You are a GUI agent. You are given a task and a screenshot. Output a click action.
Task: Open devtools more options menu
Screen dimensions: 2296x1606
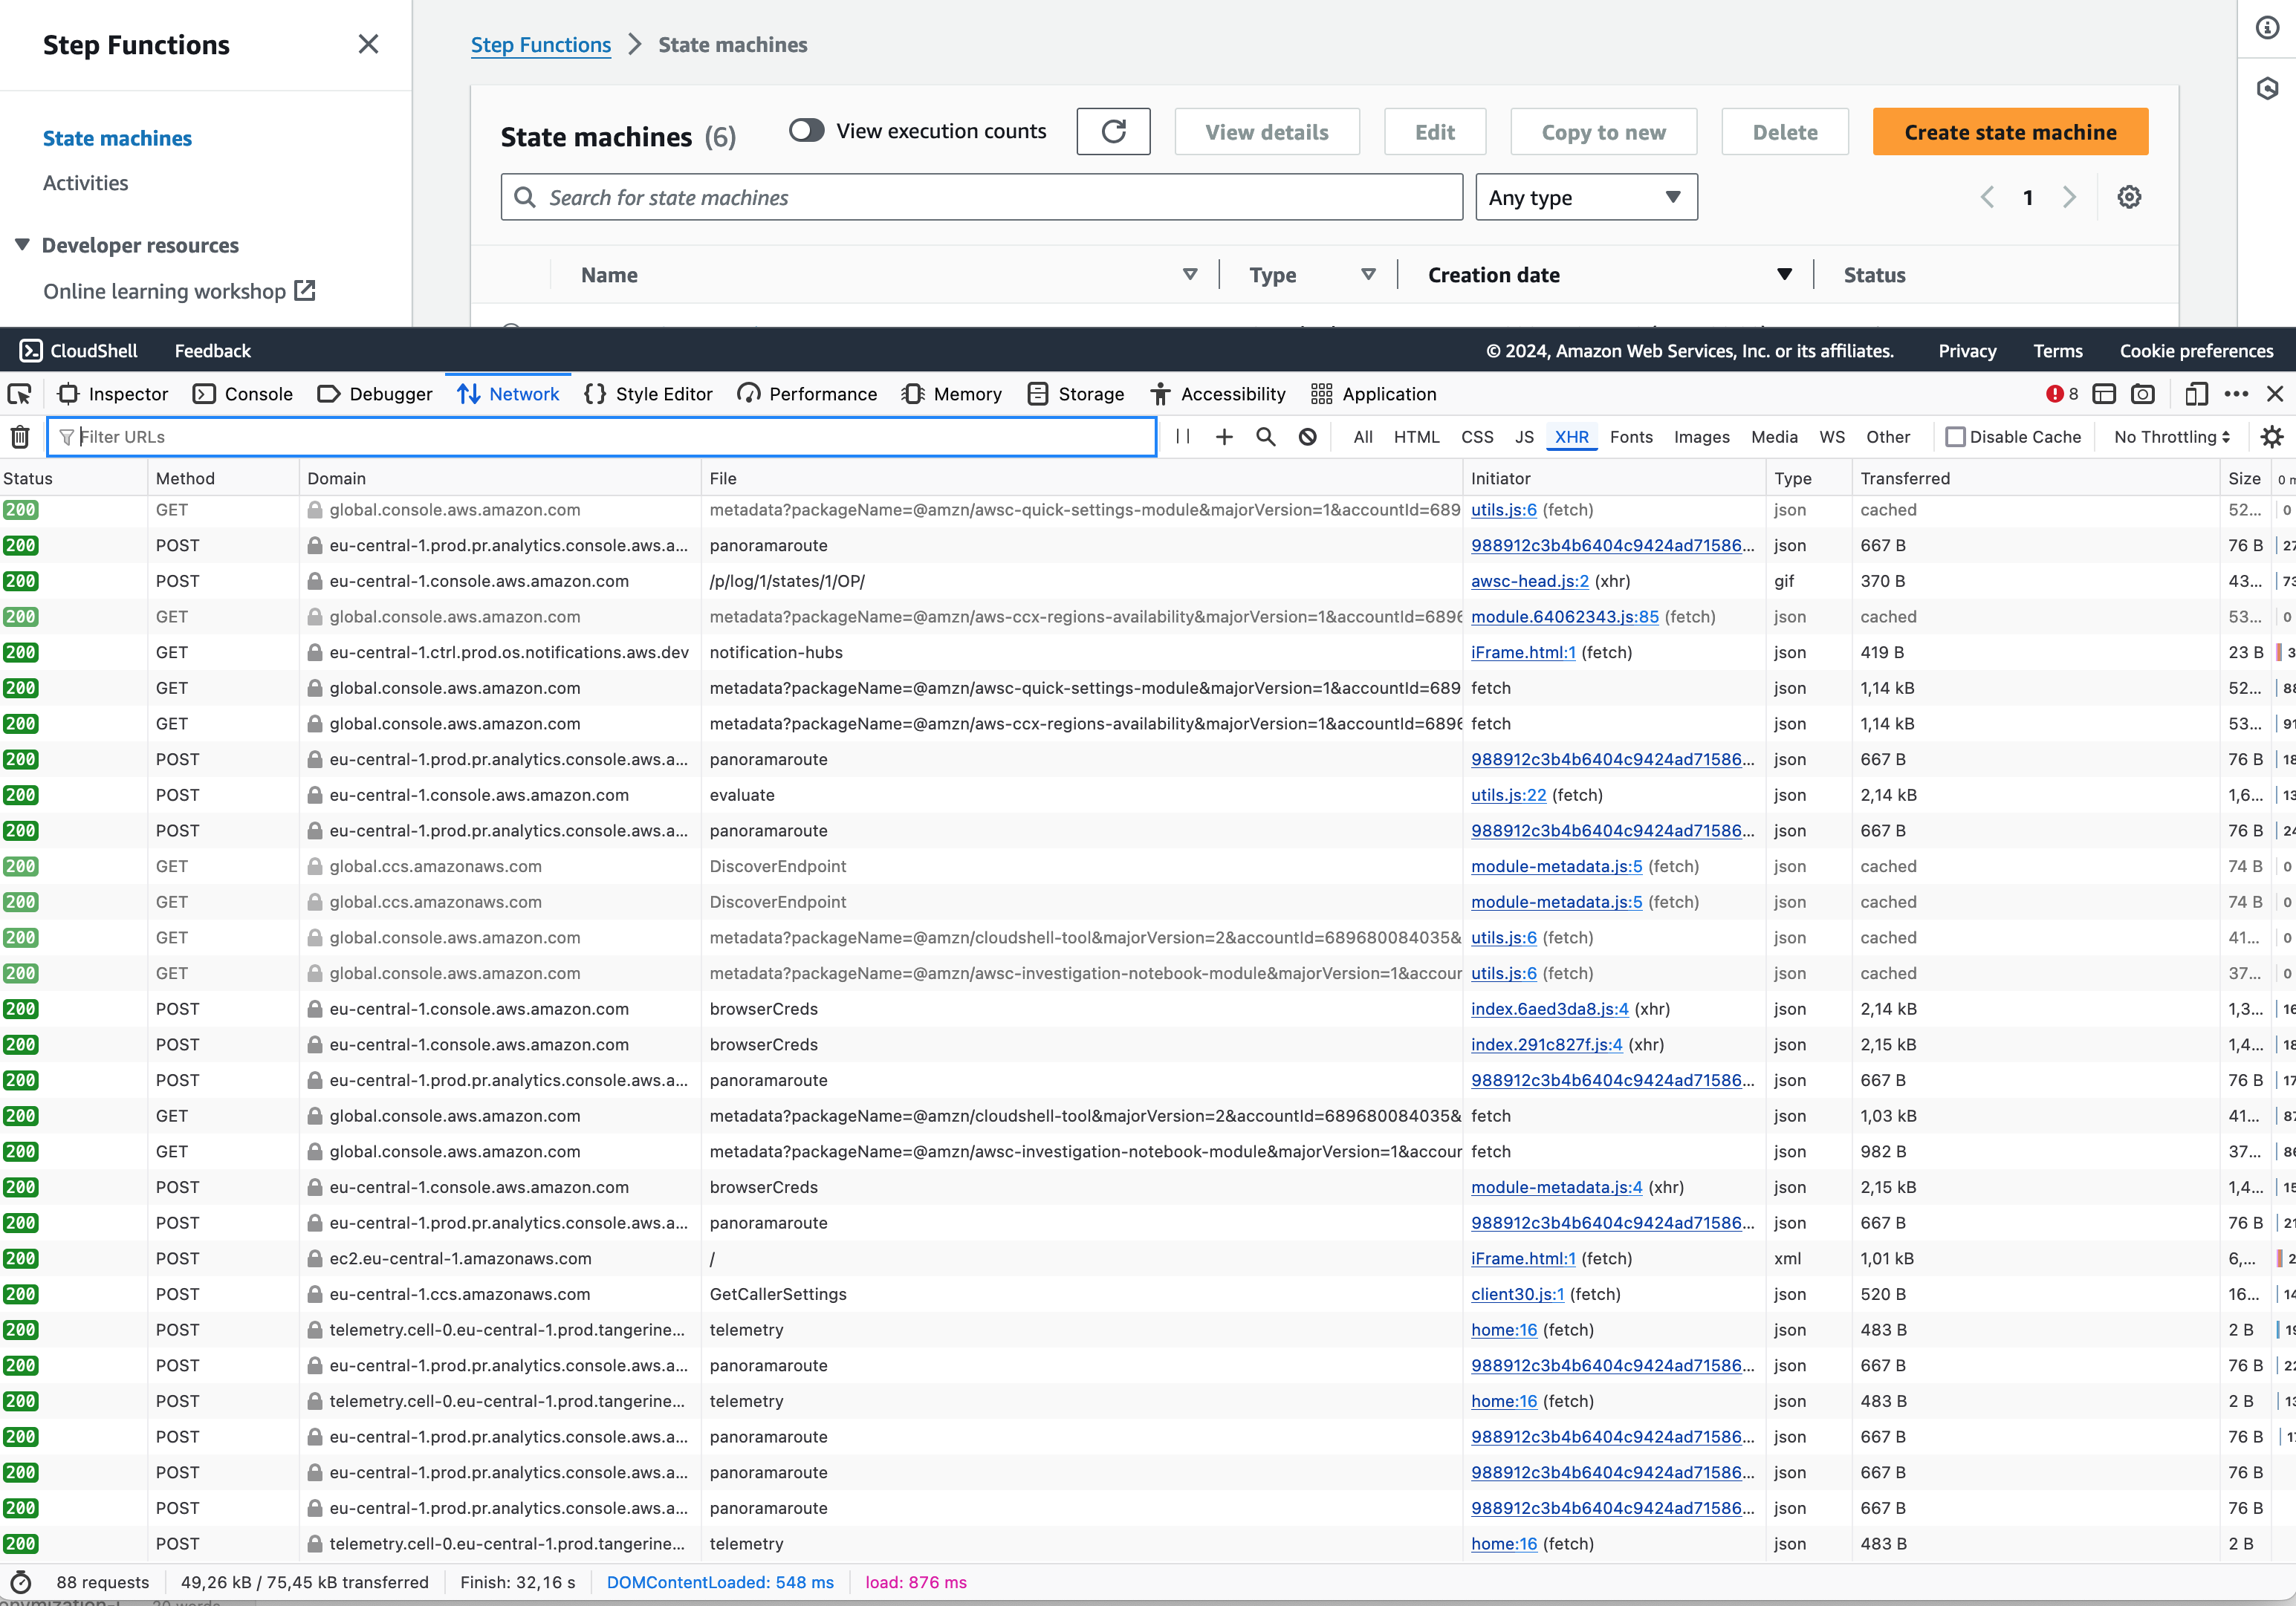(2236, 394)
